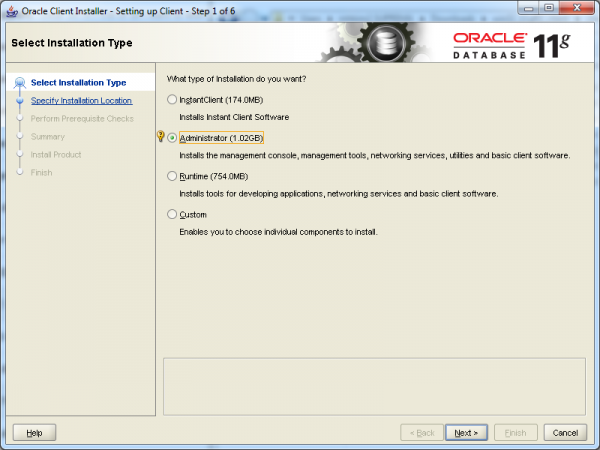Choose the Administrator (1.02GB) radio option
The width and height of the screenshot is (600, 450).
(x=173, y=138)
